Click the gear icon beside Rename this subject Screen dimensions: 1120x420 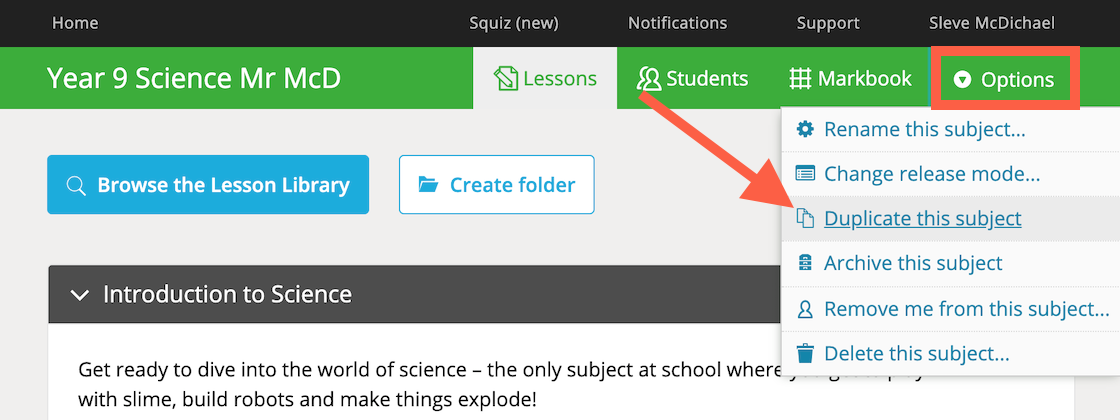(x=805, y=129)
